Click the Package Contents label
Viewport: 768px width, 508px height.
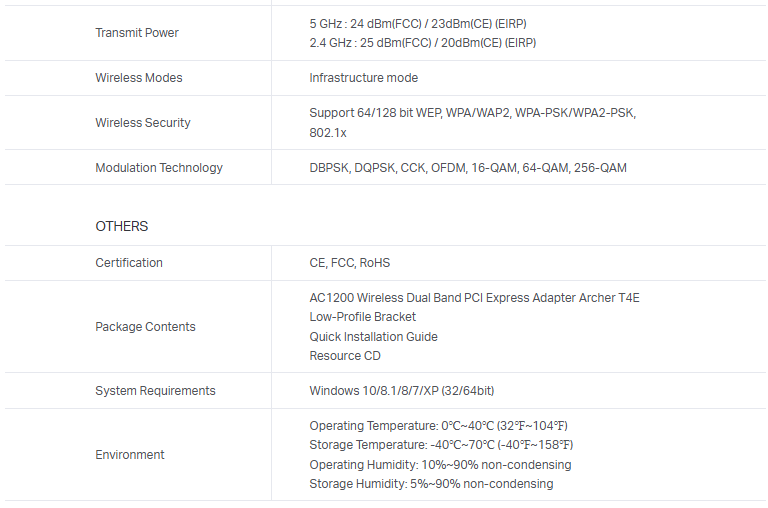pyautogui.click(x=145, y=327)
